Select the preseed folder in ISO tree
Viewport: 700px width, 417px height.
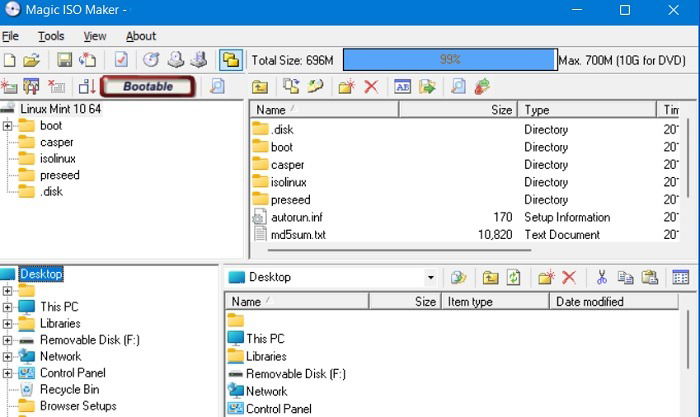[x=59, y=175]
